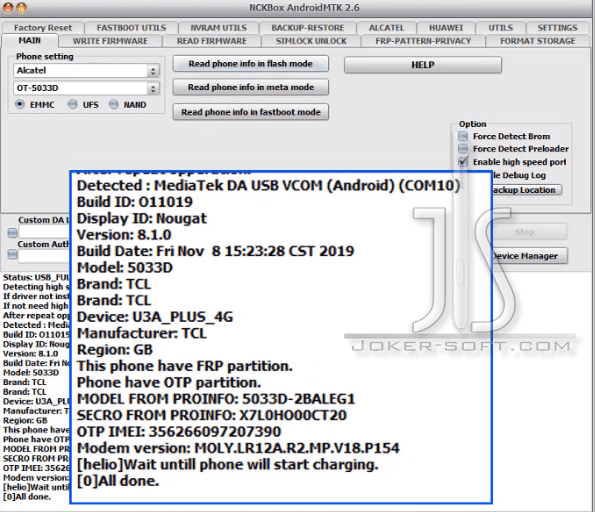Open the READ FIRMWARE tab

[212, 41]
